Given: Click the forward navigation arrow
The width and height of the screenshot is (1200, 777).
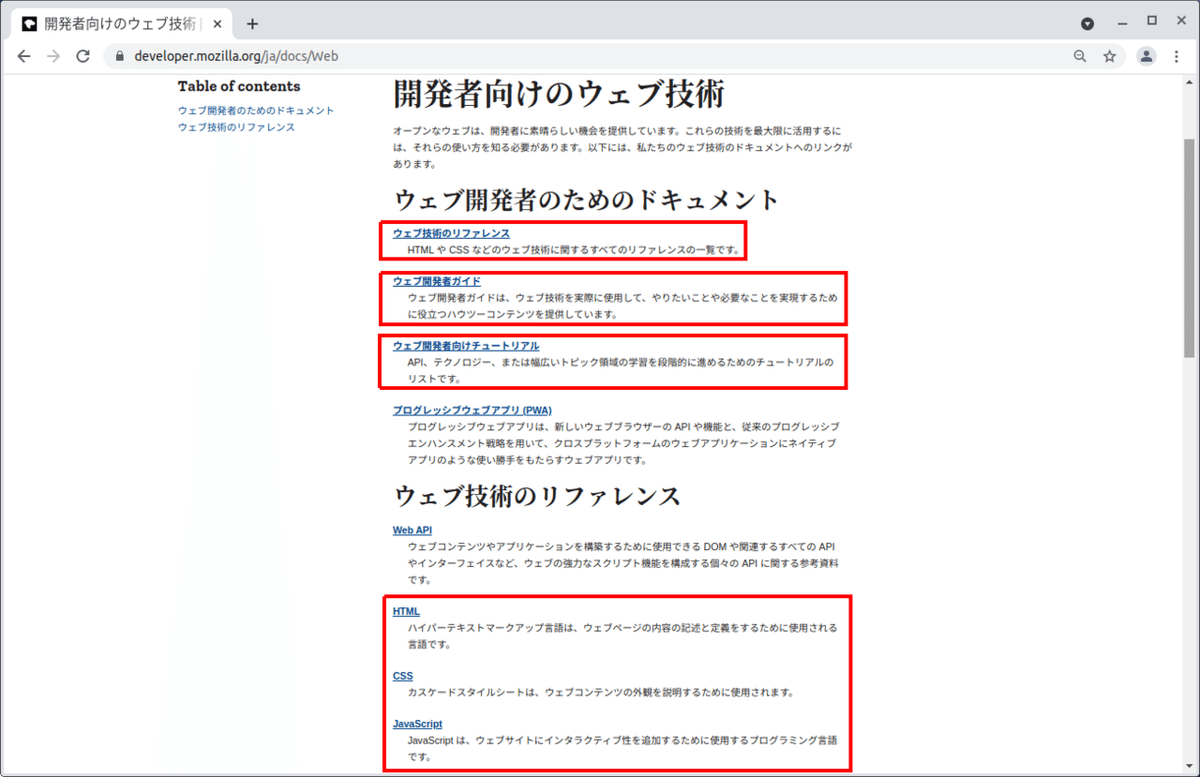Looking at the screenshot, I should pyautogui.click(x=53, y=56).
